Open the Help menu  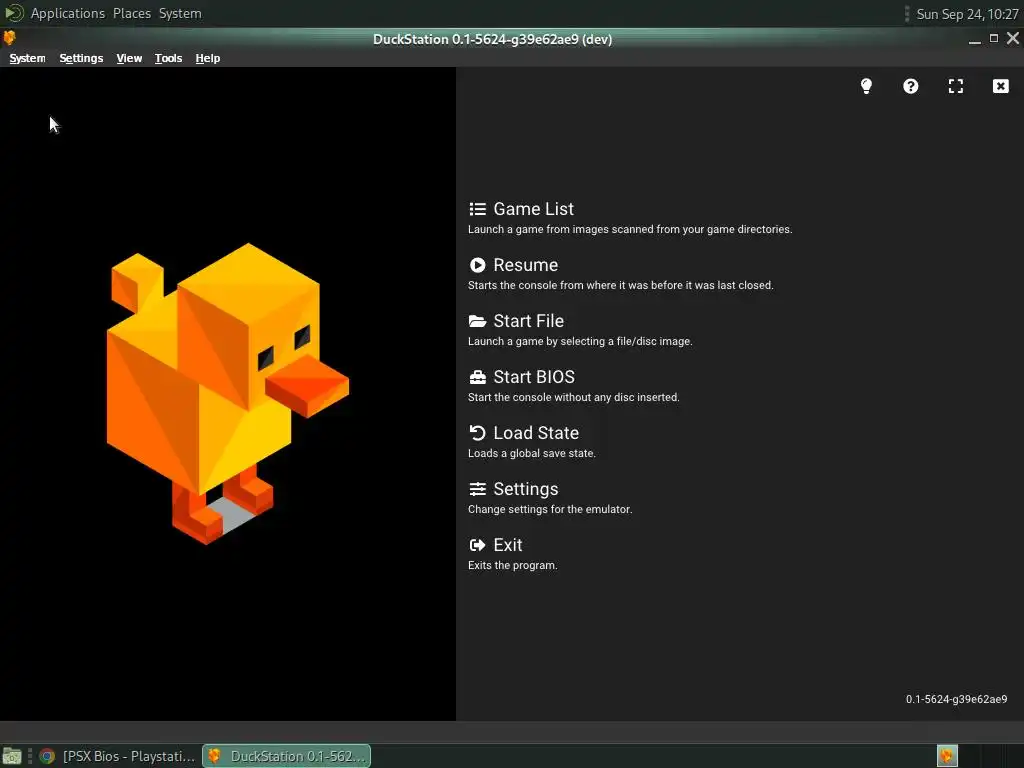pos(208,58)
